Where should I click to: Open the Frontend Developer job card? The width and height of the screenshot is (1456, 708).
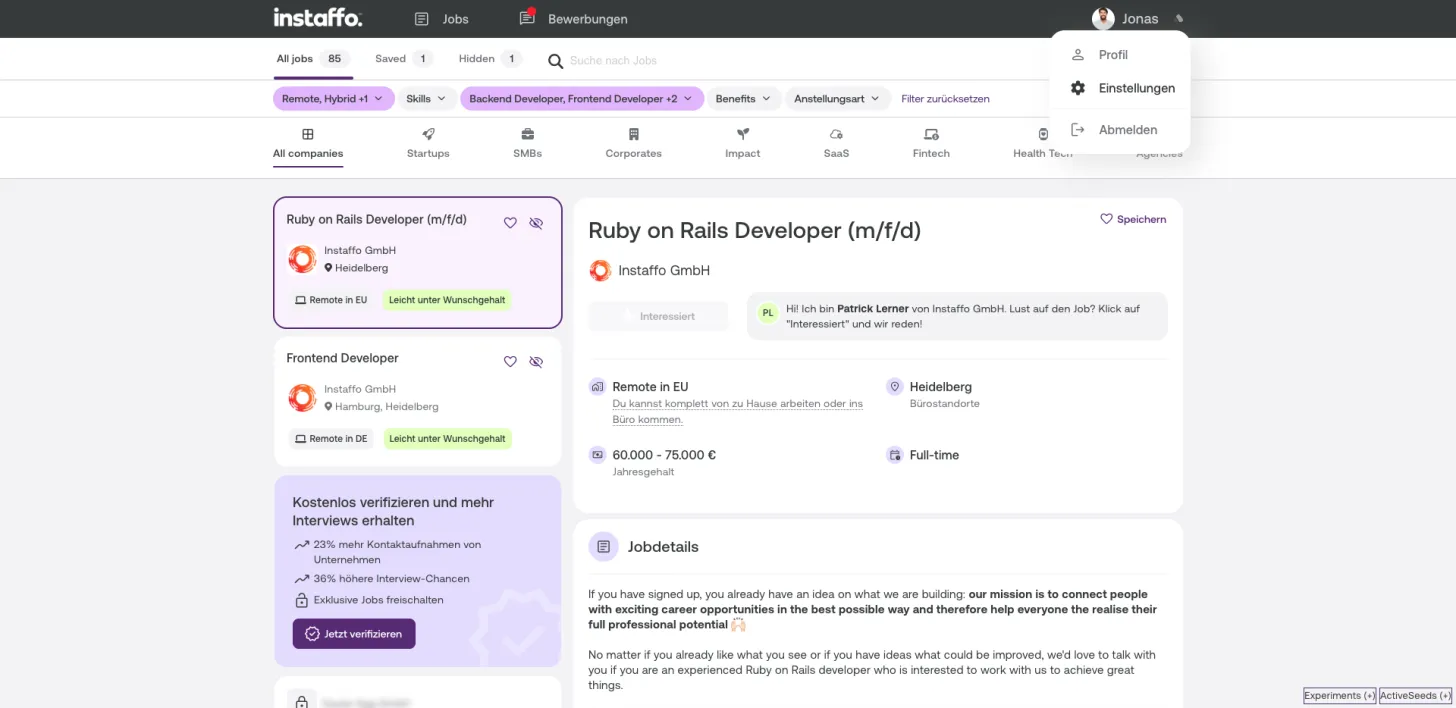(x=417, y=401)
